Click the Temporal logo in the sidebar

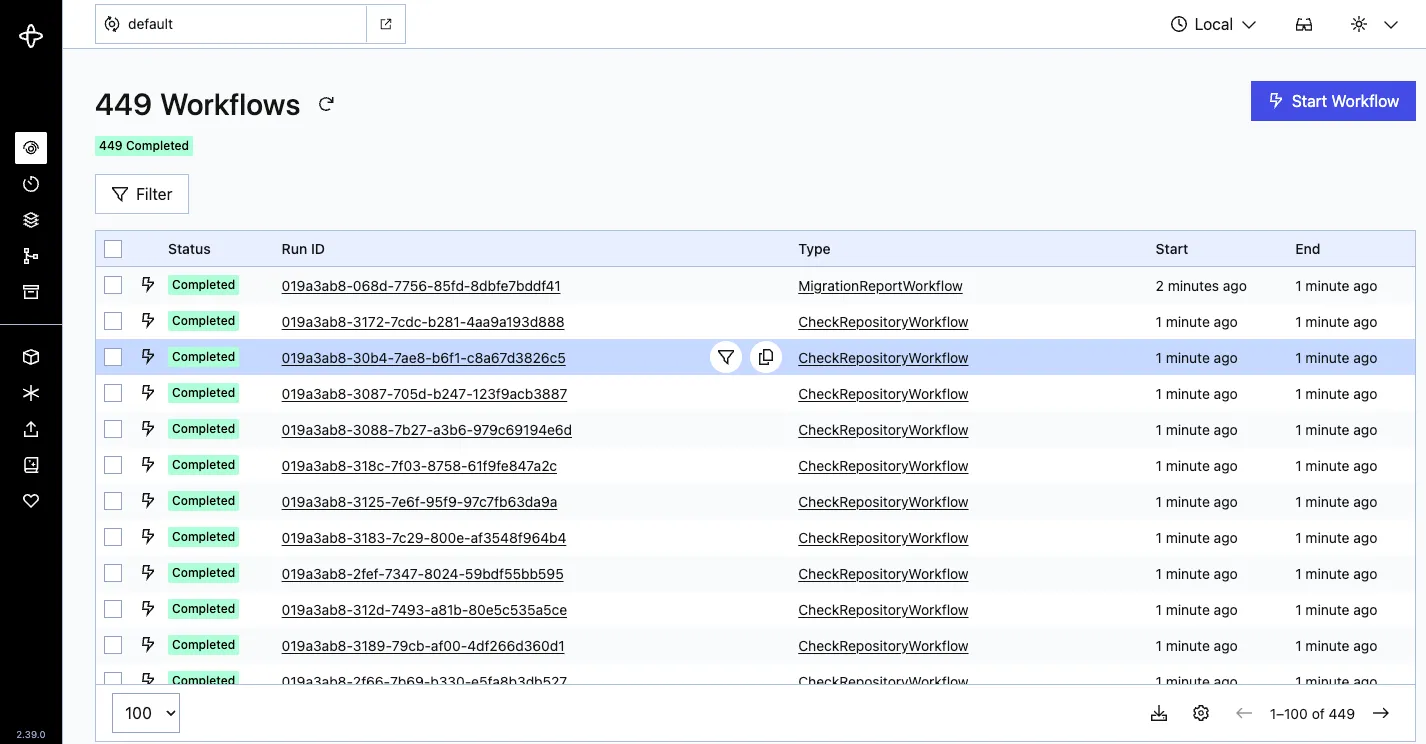click(x=31, y=37)
